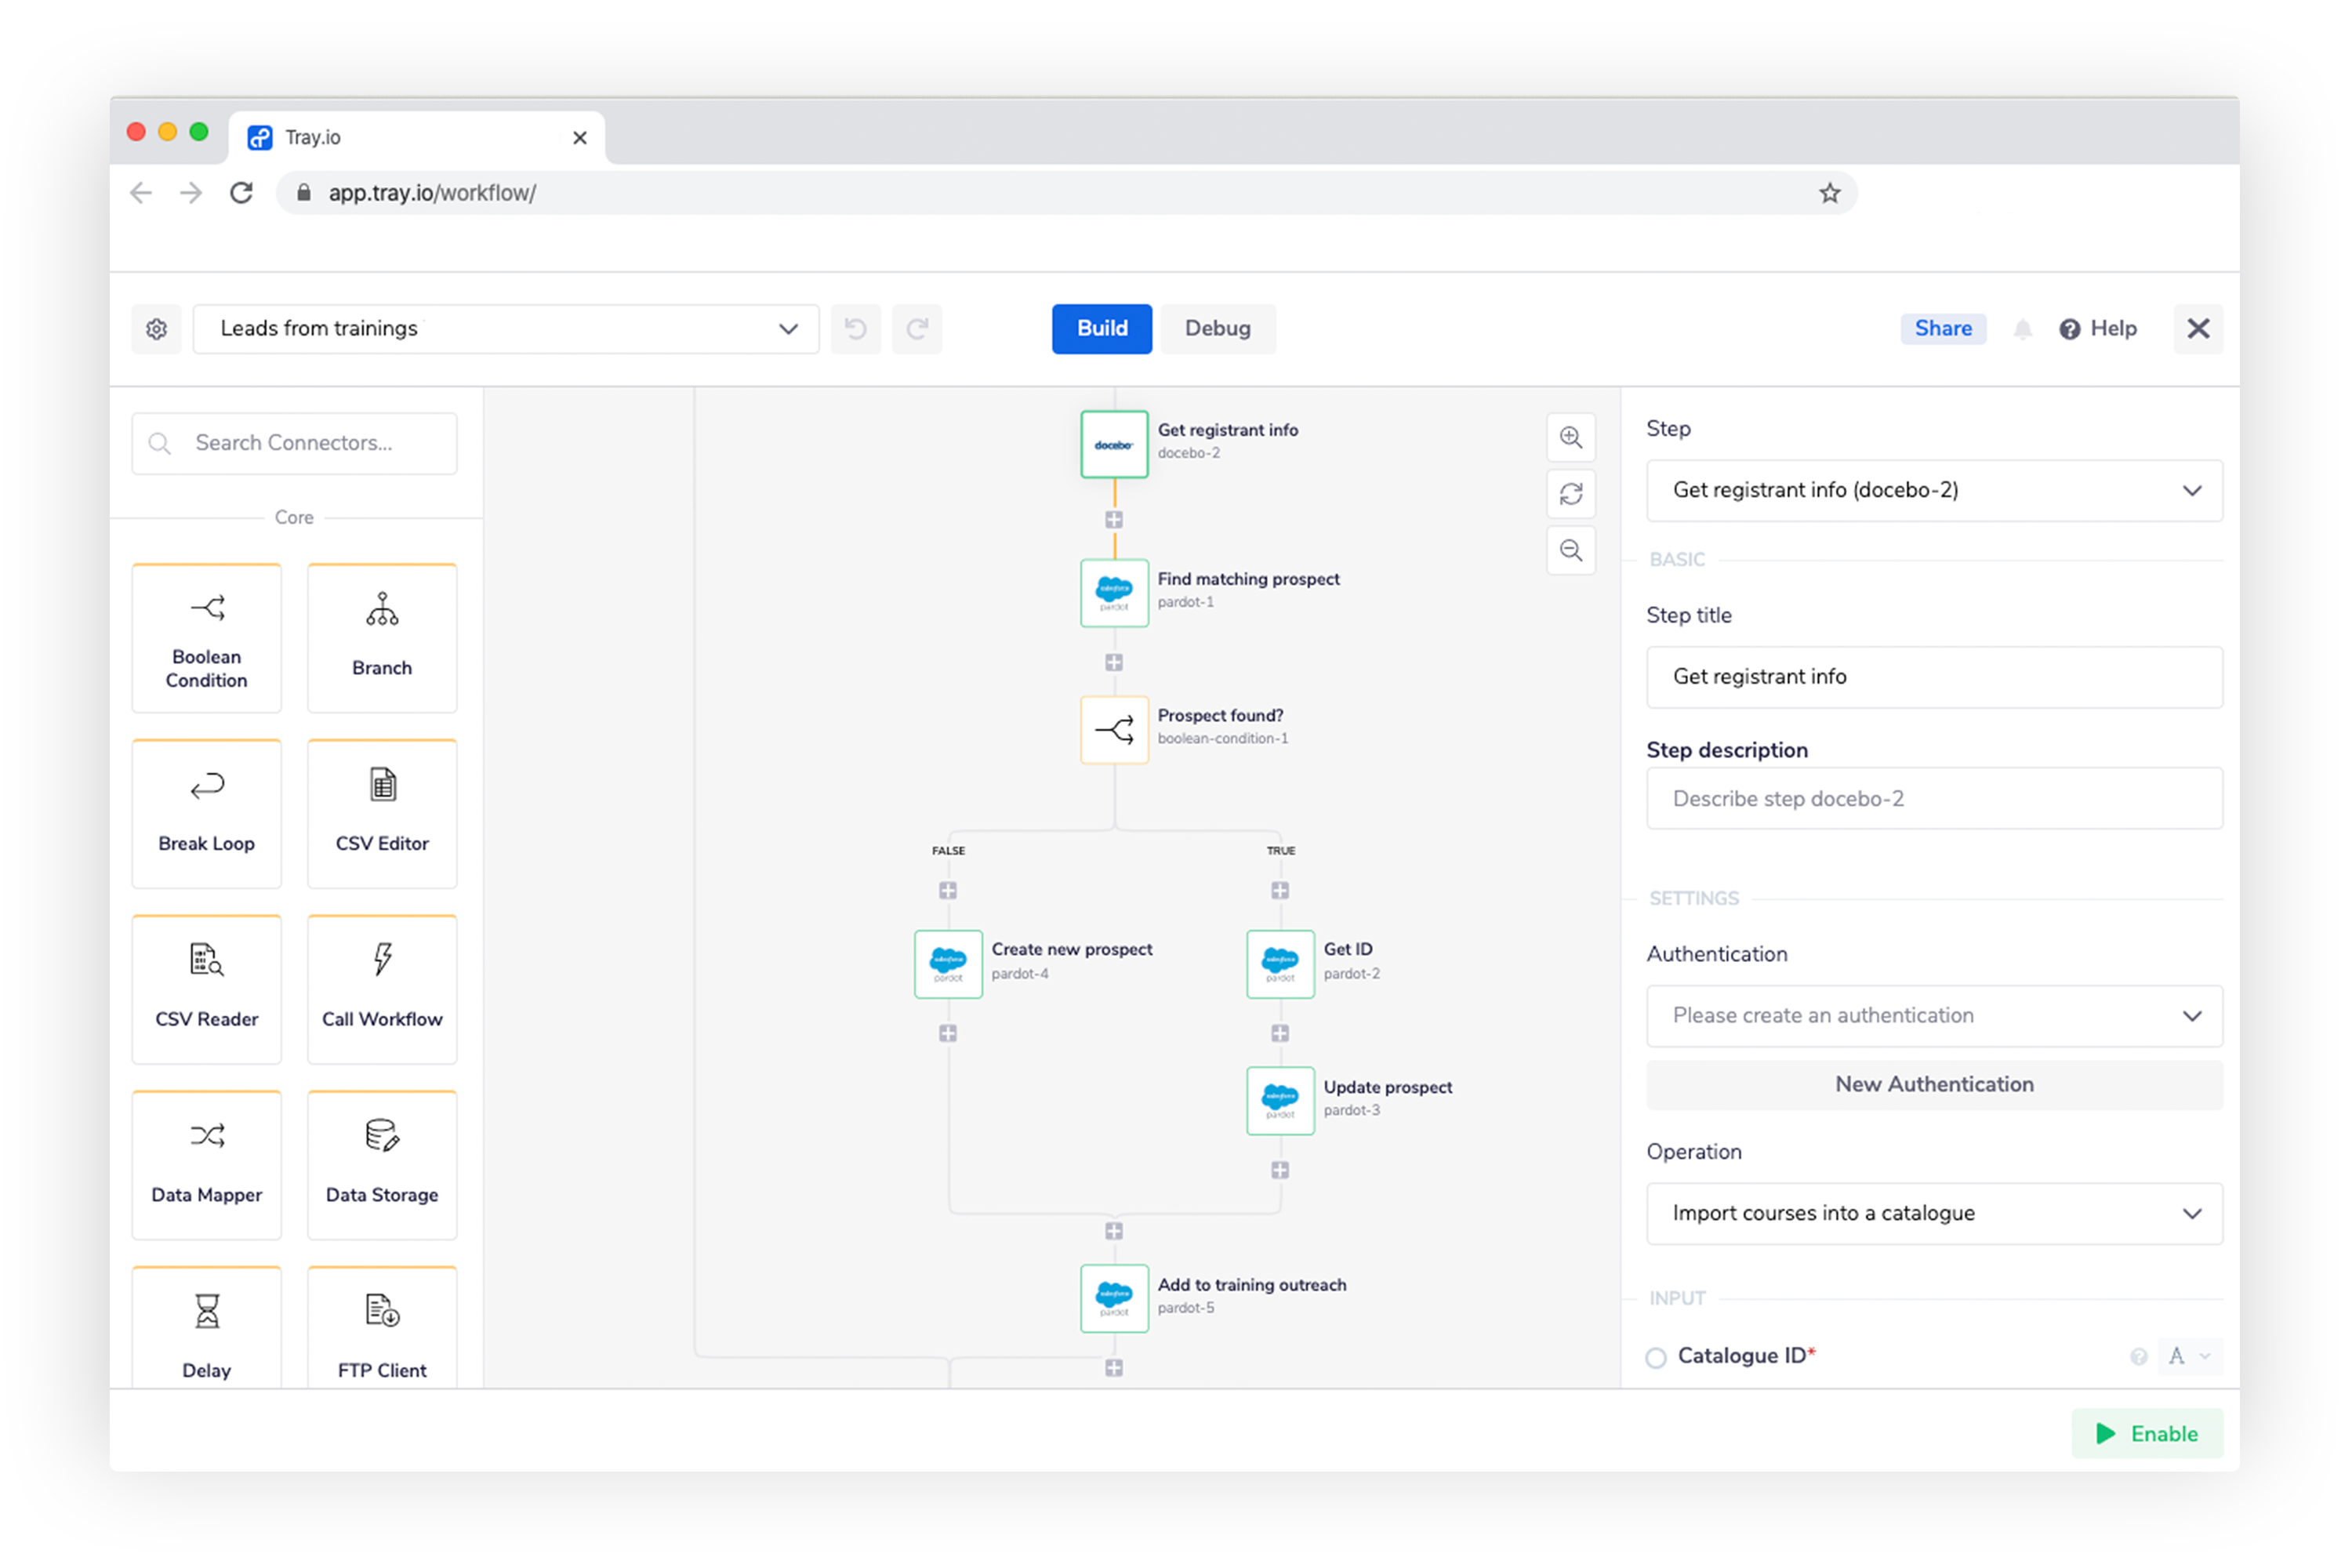Screen dimensions: 2352x1568
Task: Select the Data Mapper connector
Action: coord(207,1165)
